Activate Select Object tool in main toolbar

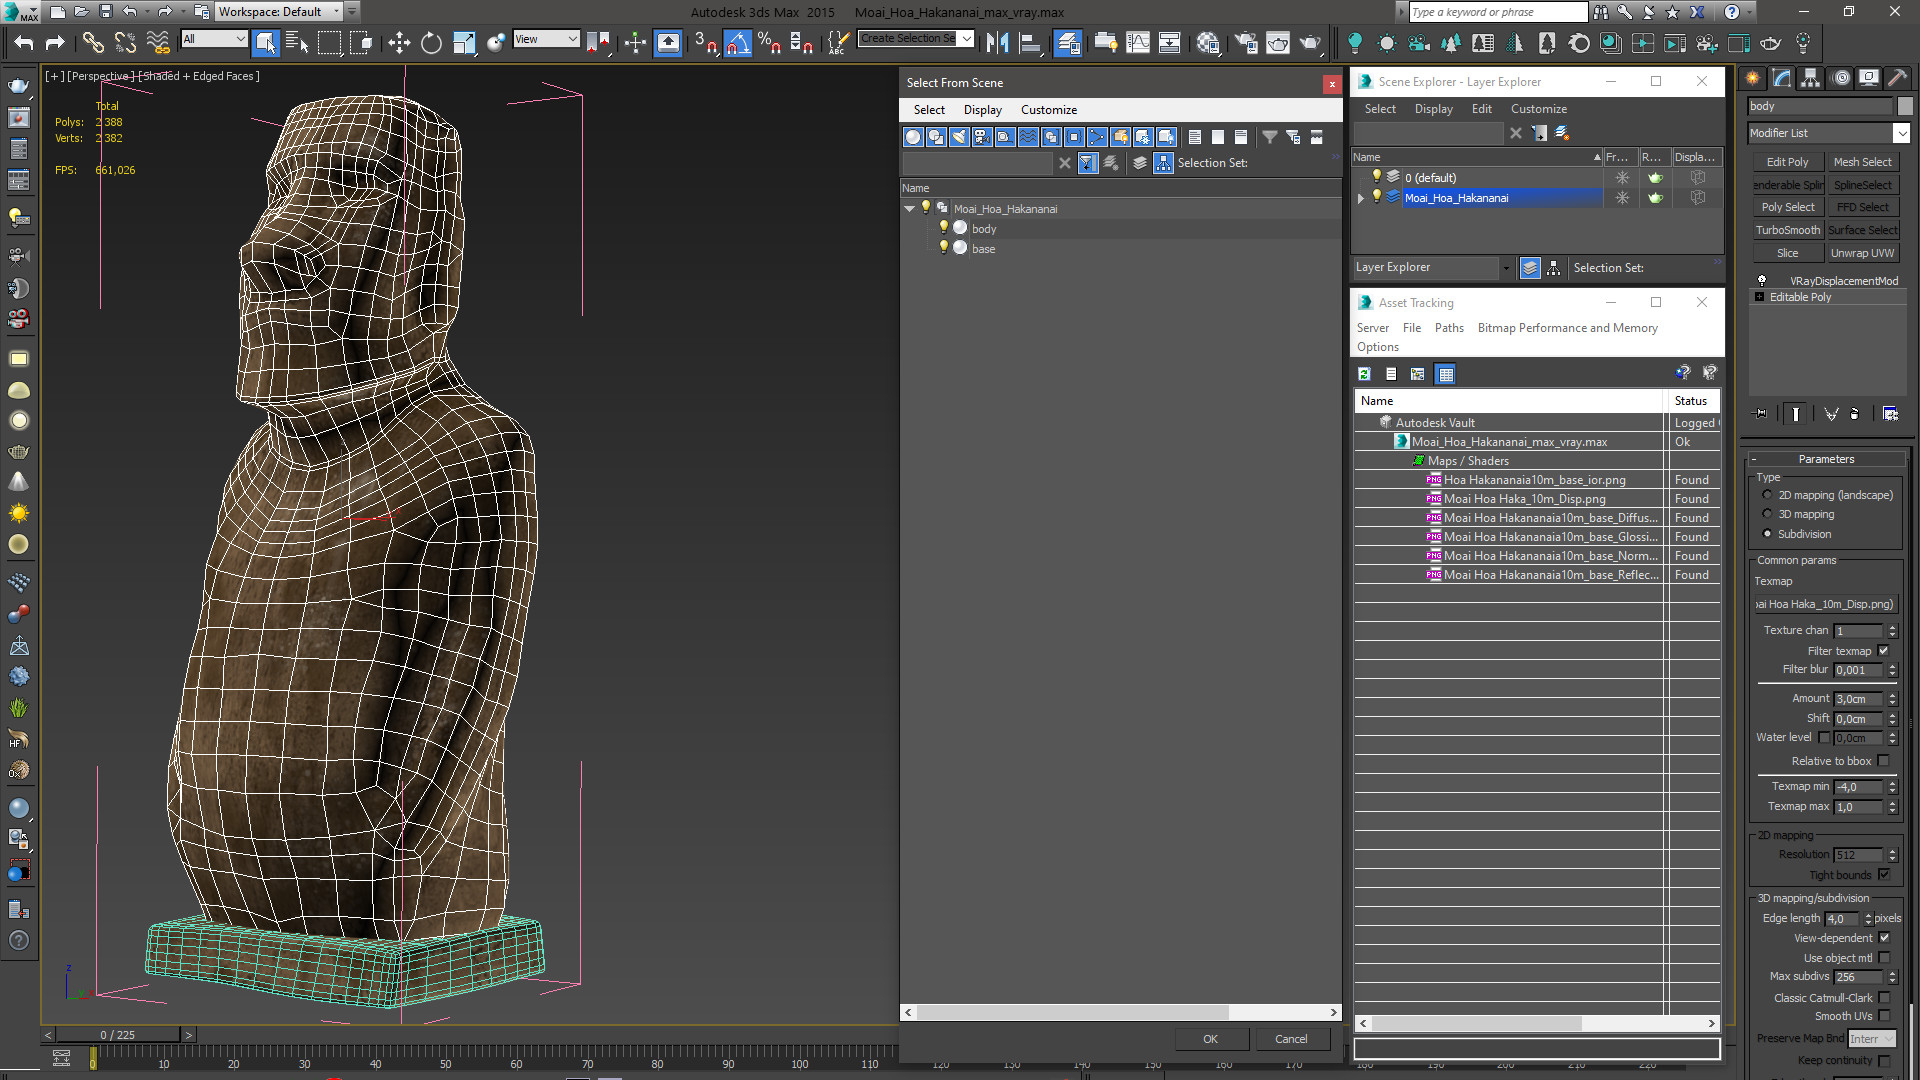265,42
